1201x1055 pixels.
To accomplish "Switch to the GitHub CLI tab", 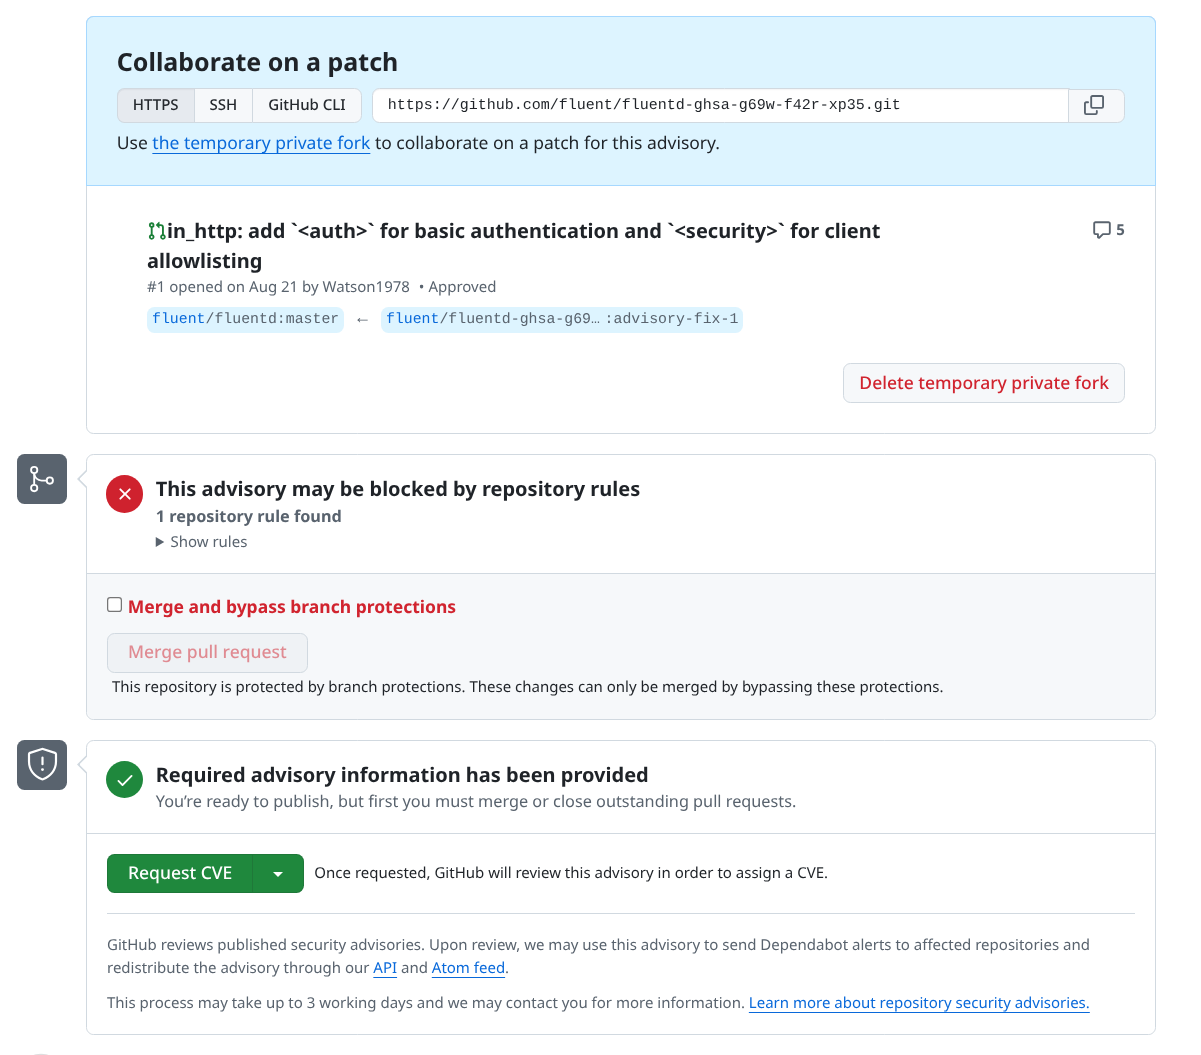I will (x=307, y=105).
